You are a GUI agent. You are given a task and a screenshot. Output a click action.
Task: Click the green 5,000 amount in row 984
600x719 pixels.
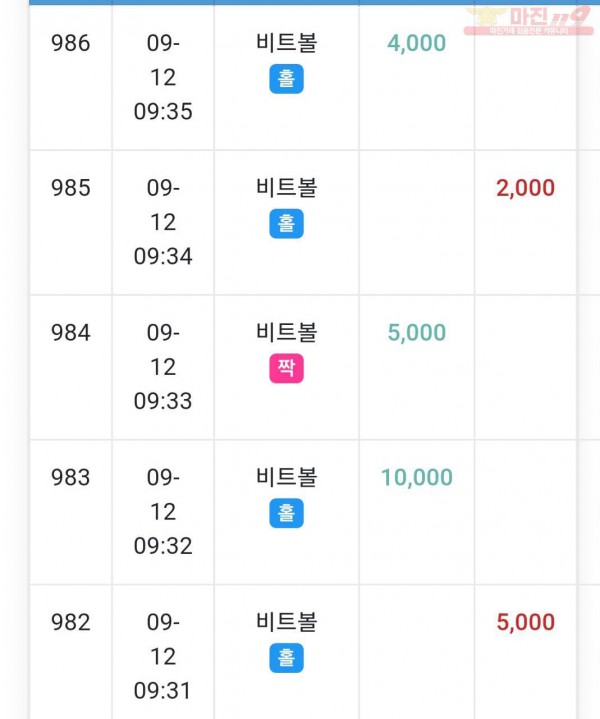[417, 333]
